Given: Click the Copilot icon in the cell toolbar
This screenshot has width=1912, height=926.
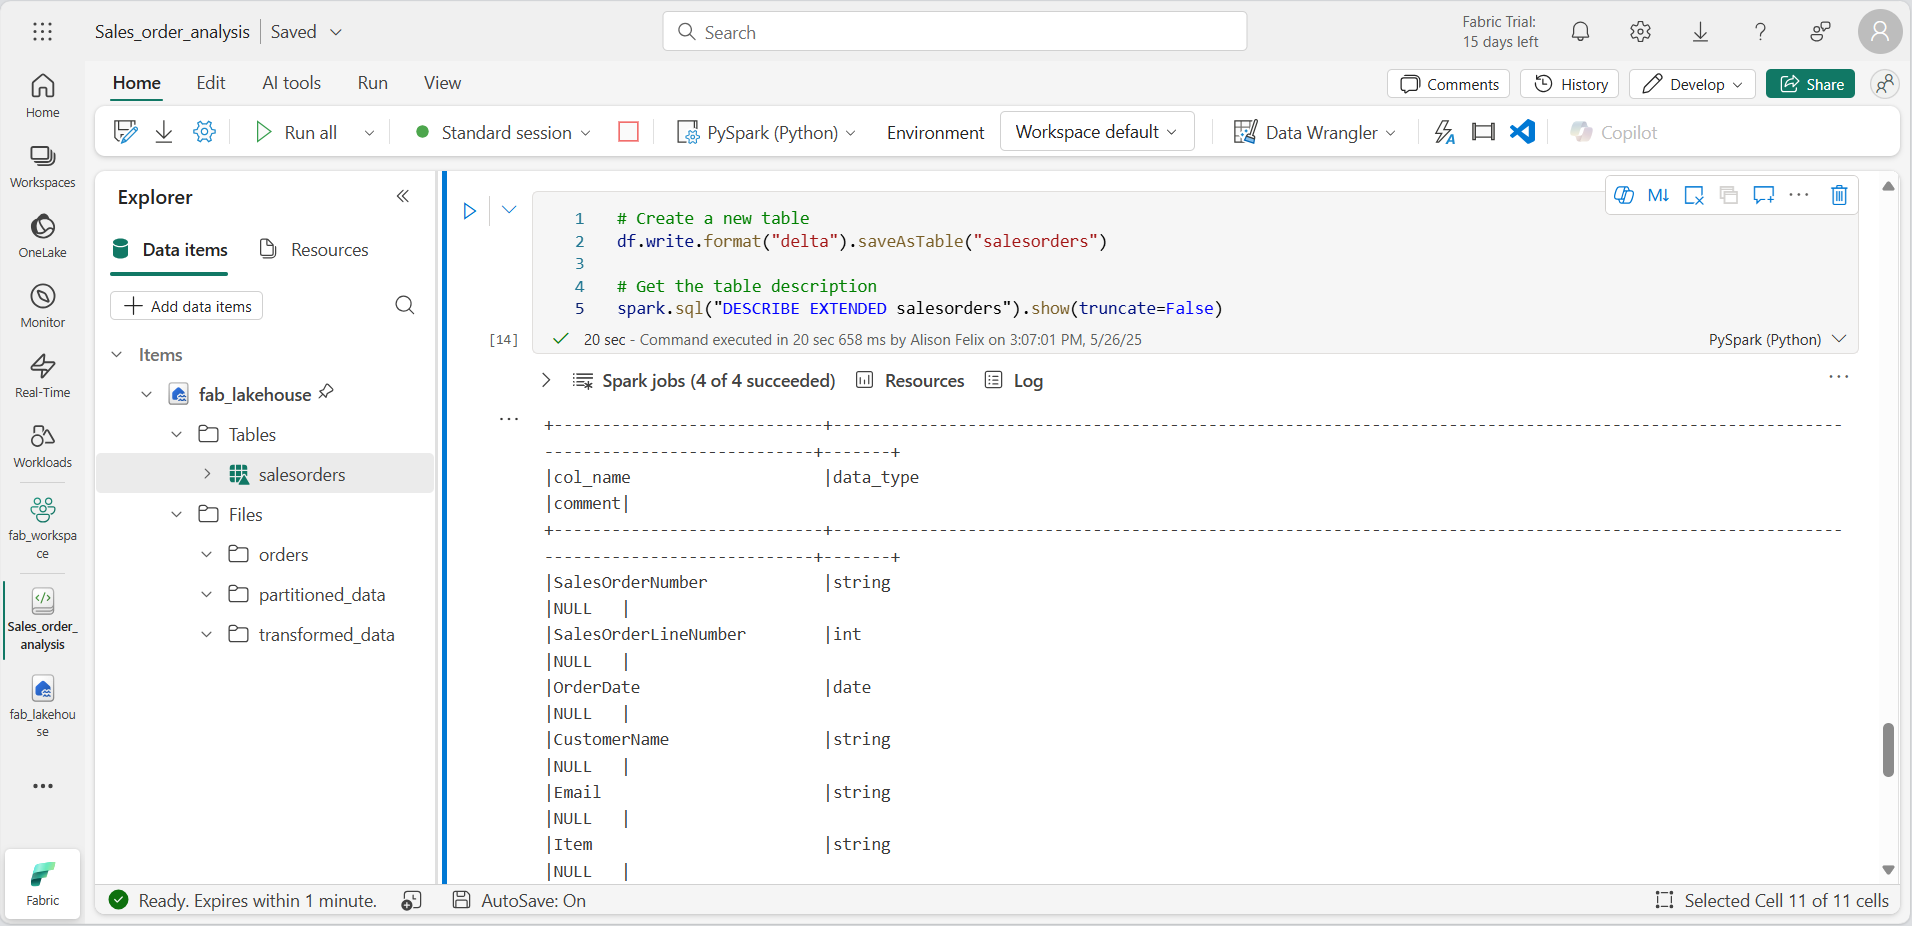Looking at the screenshot, I should coord(1624,195).
